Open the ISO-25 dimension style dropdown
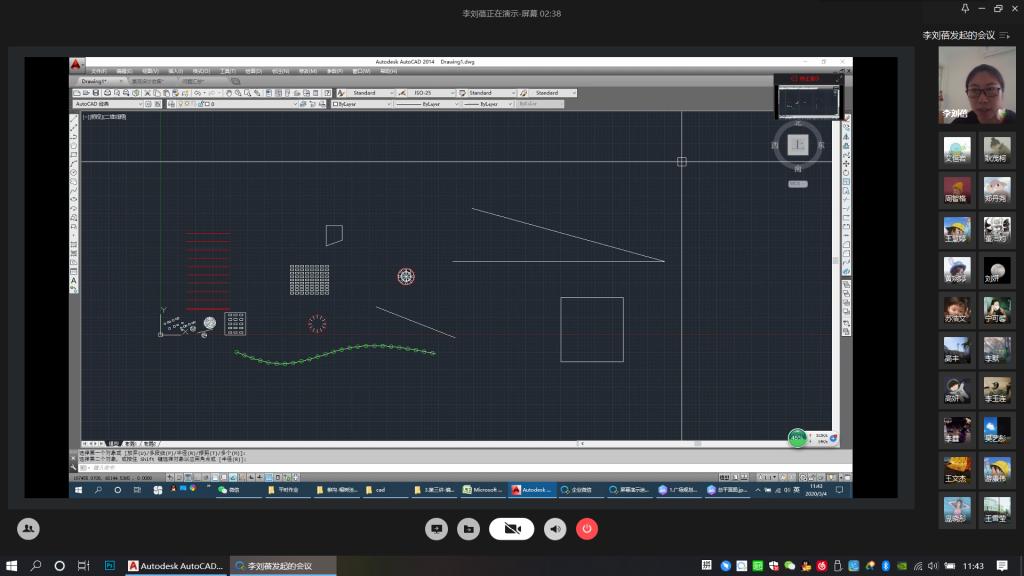The image size is (1024, 576). click(x=432, y=93)
